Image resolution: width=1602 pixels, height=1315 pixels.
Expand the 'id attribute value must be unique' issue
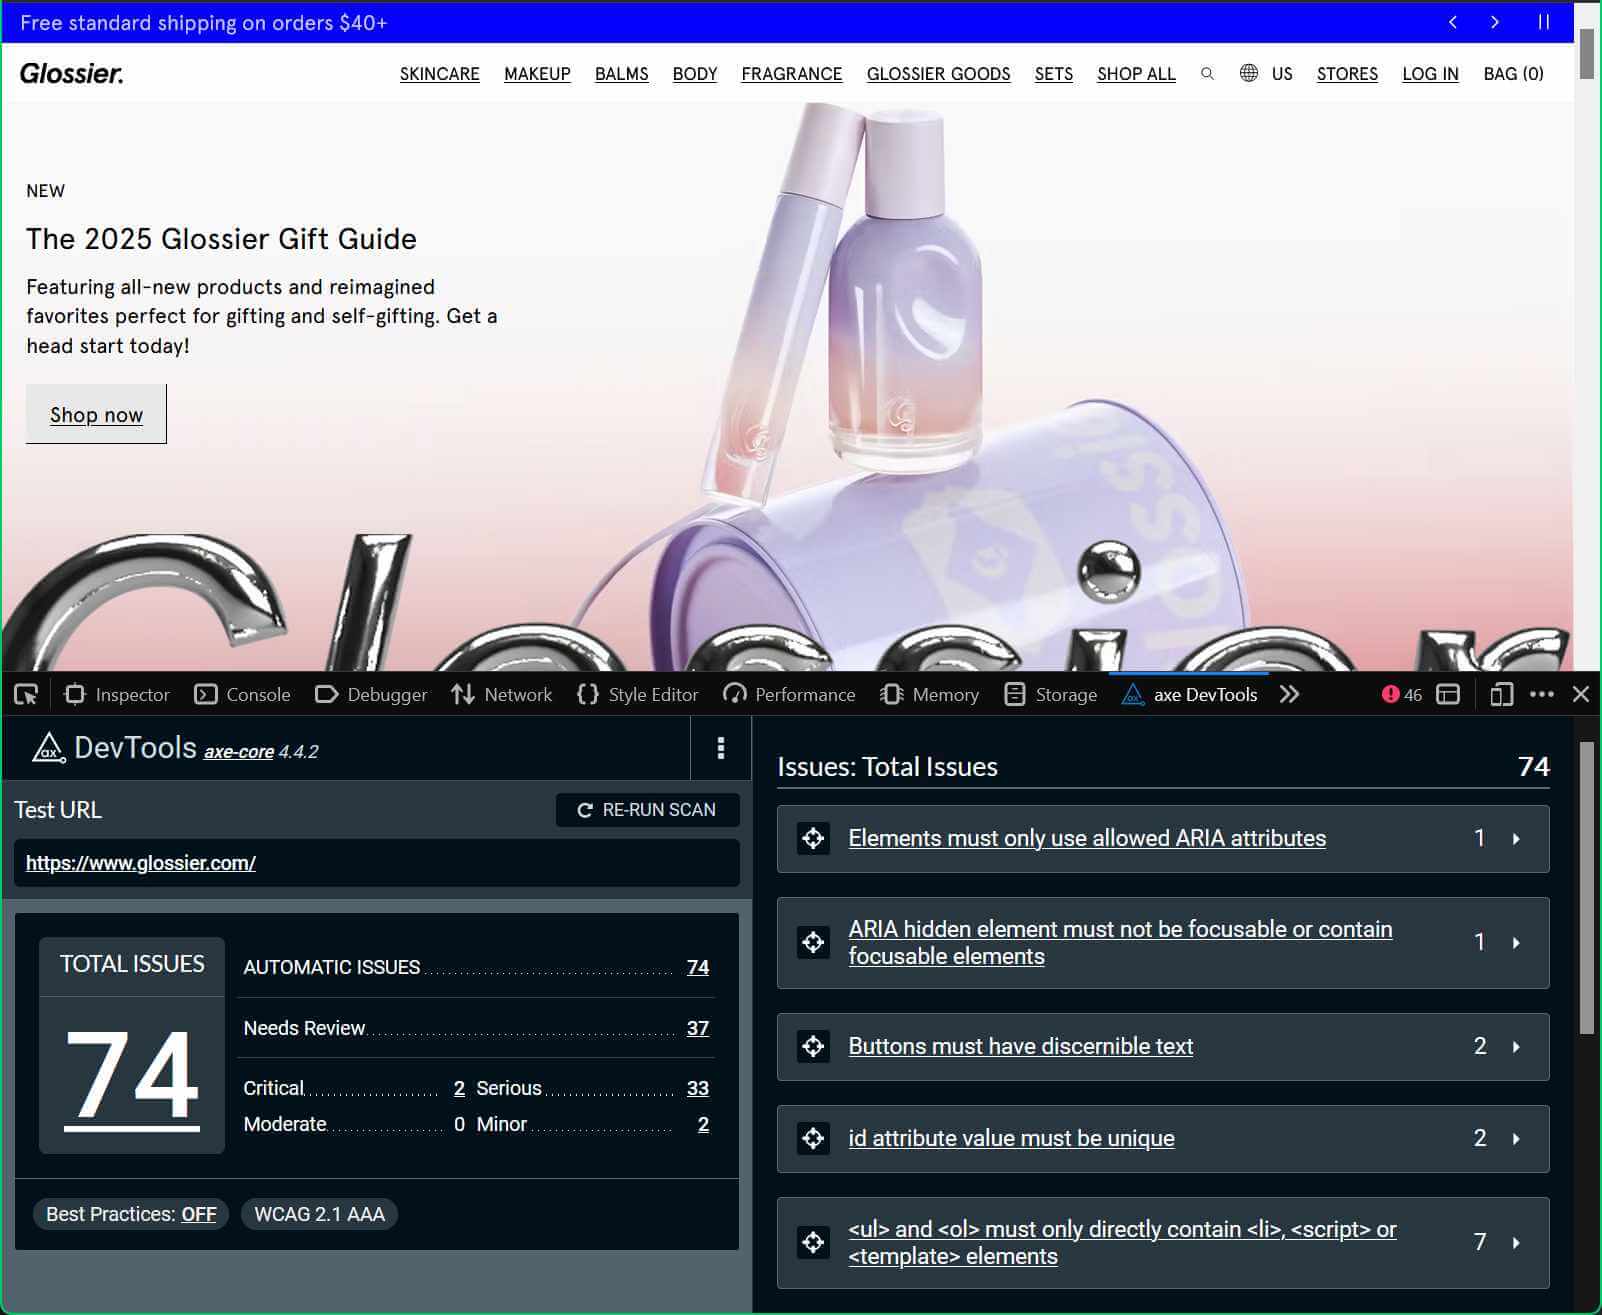(x=1516, y=1138)
